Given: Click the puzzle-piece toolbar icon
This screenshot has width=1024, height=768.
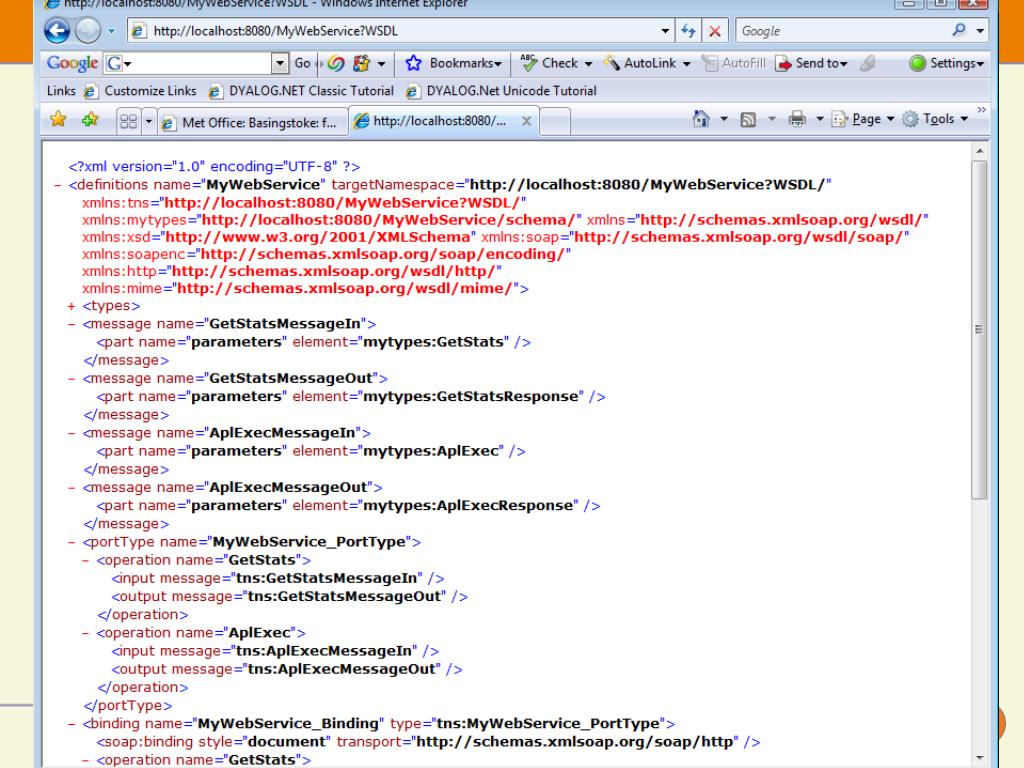Looking at the screenshot, I should [361, 63].
